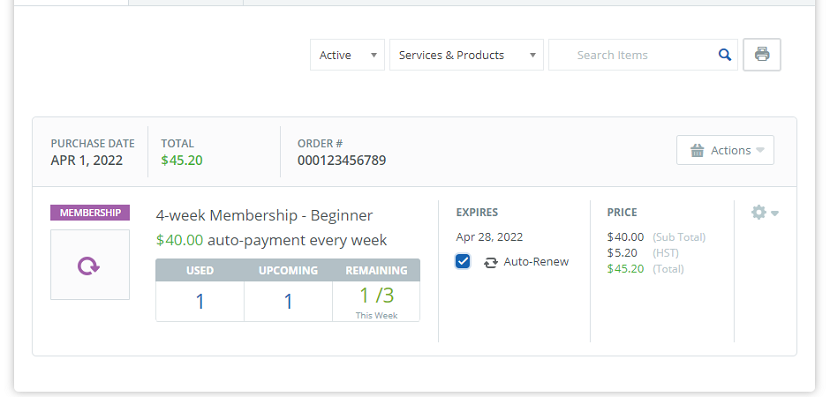
Task: Click the purchase date APR 1, 2022
Action: point(87,160)
